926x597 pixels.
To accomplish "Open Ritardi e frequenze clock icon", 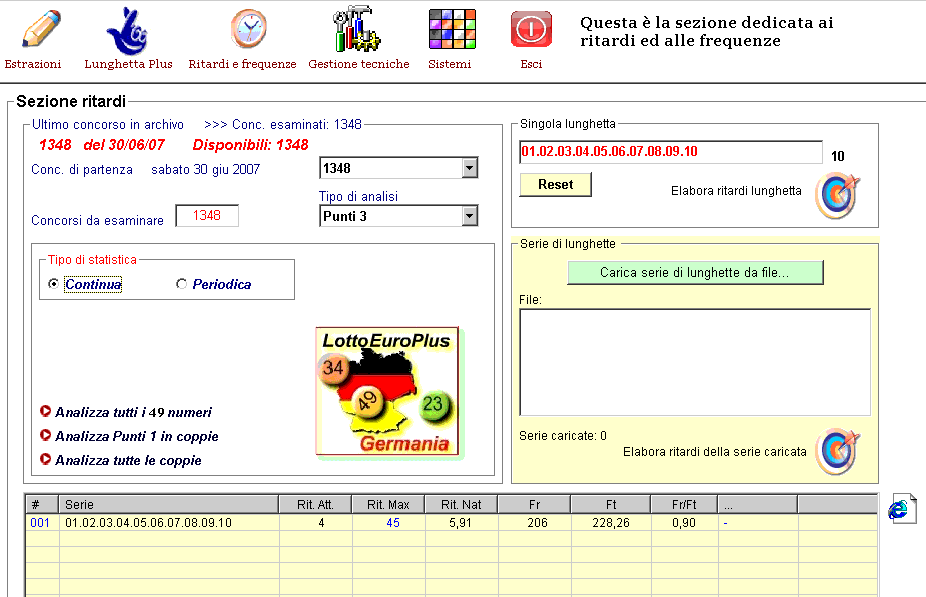I will tap(249, 28).
